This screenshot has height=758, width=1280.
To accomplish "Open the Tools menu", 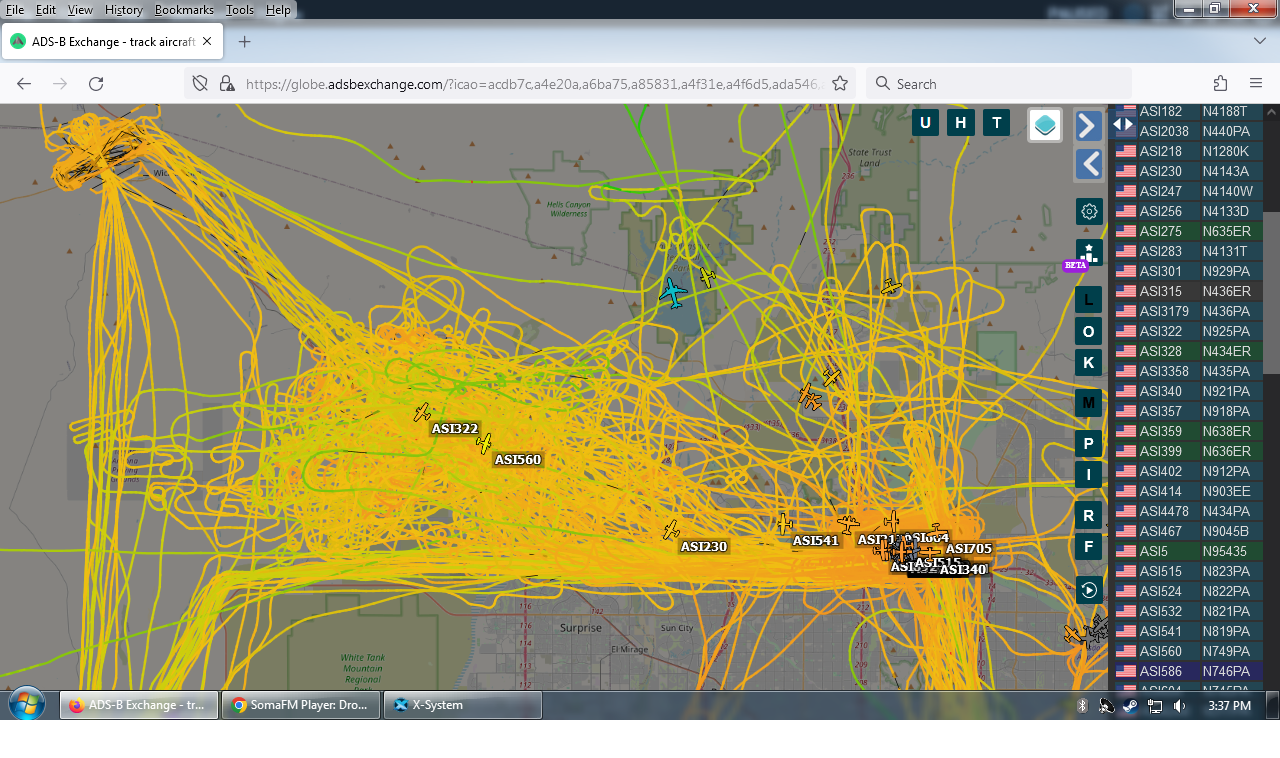I will tap(239, 9).
